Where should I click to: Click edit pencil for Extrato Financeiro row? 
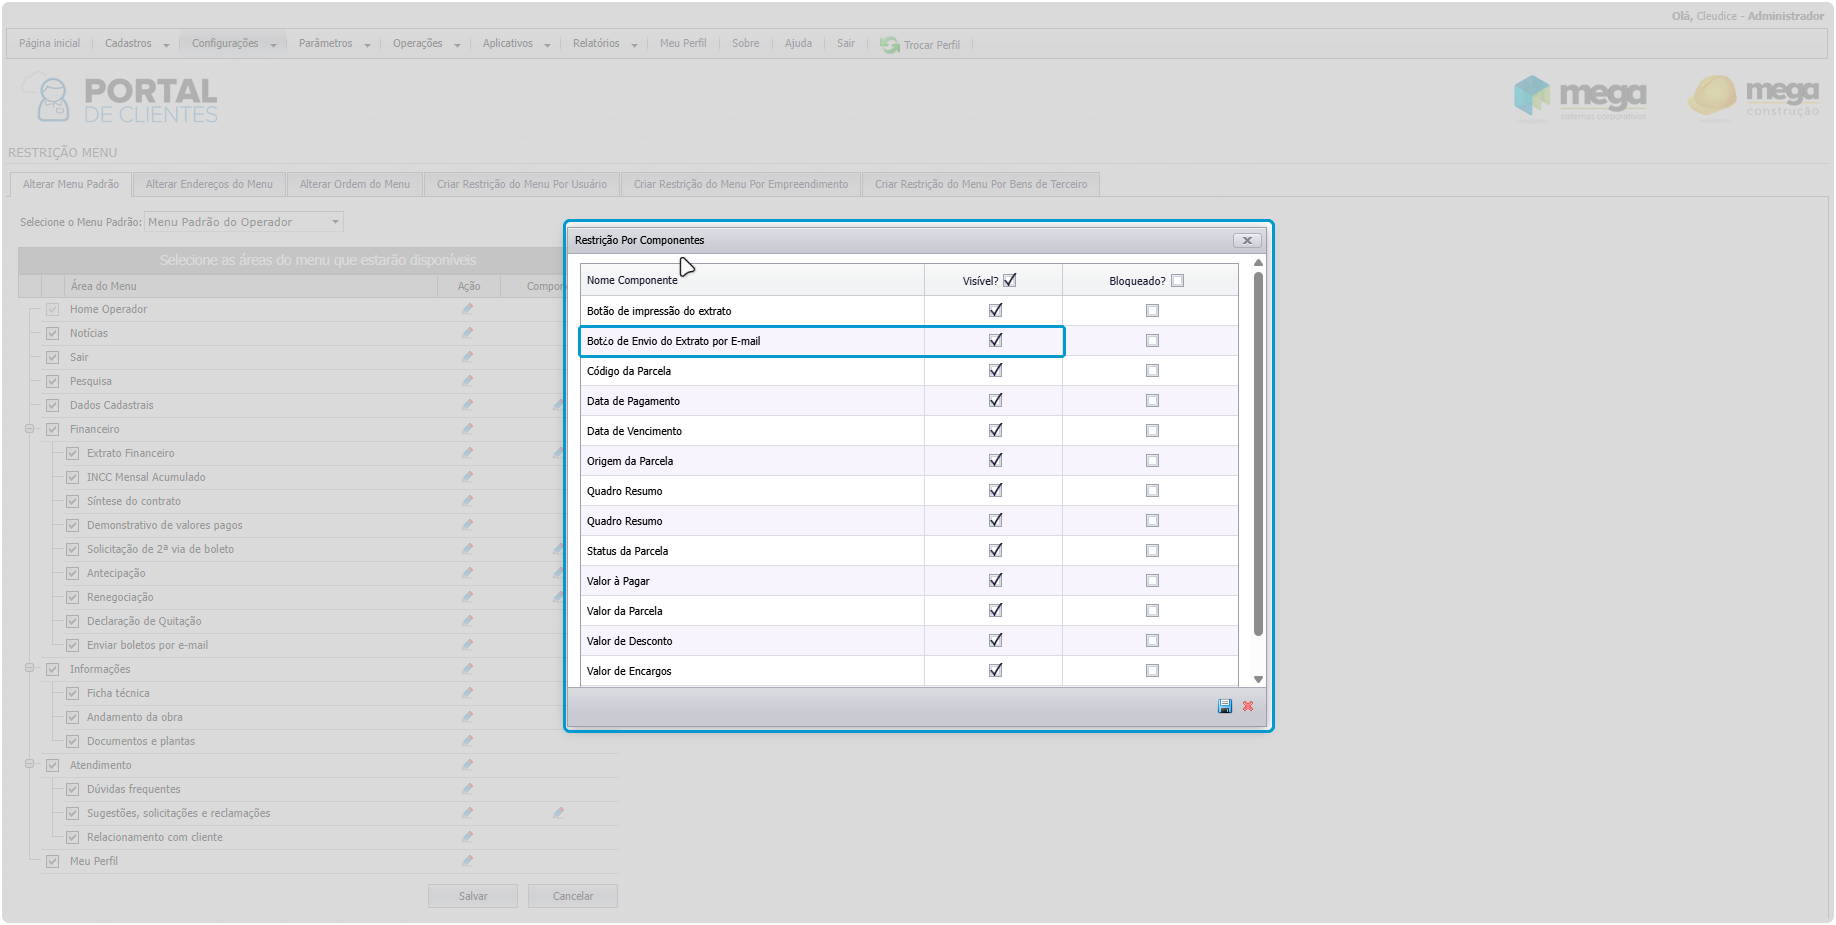[467, 453]
